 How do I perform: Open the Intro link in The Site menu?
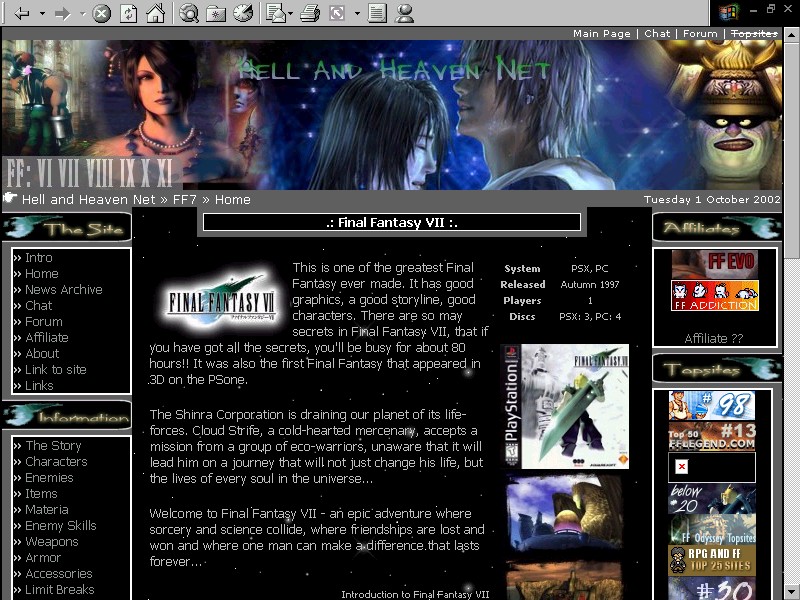click(x=39, y=258)
